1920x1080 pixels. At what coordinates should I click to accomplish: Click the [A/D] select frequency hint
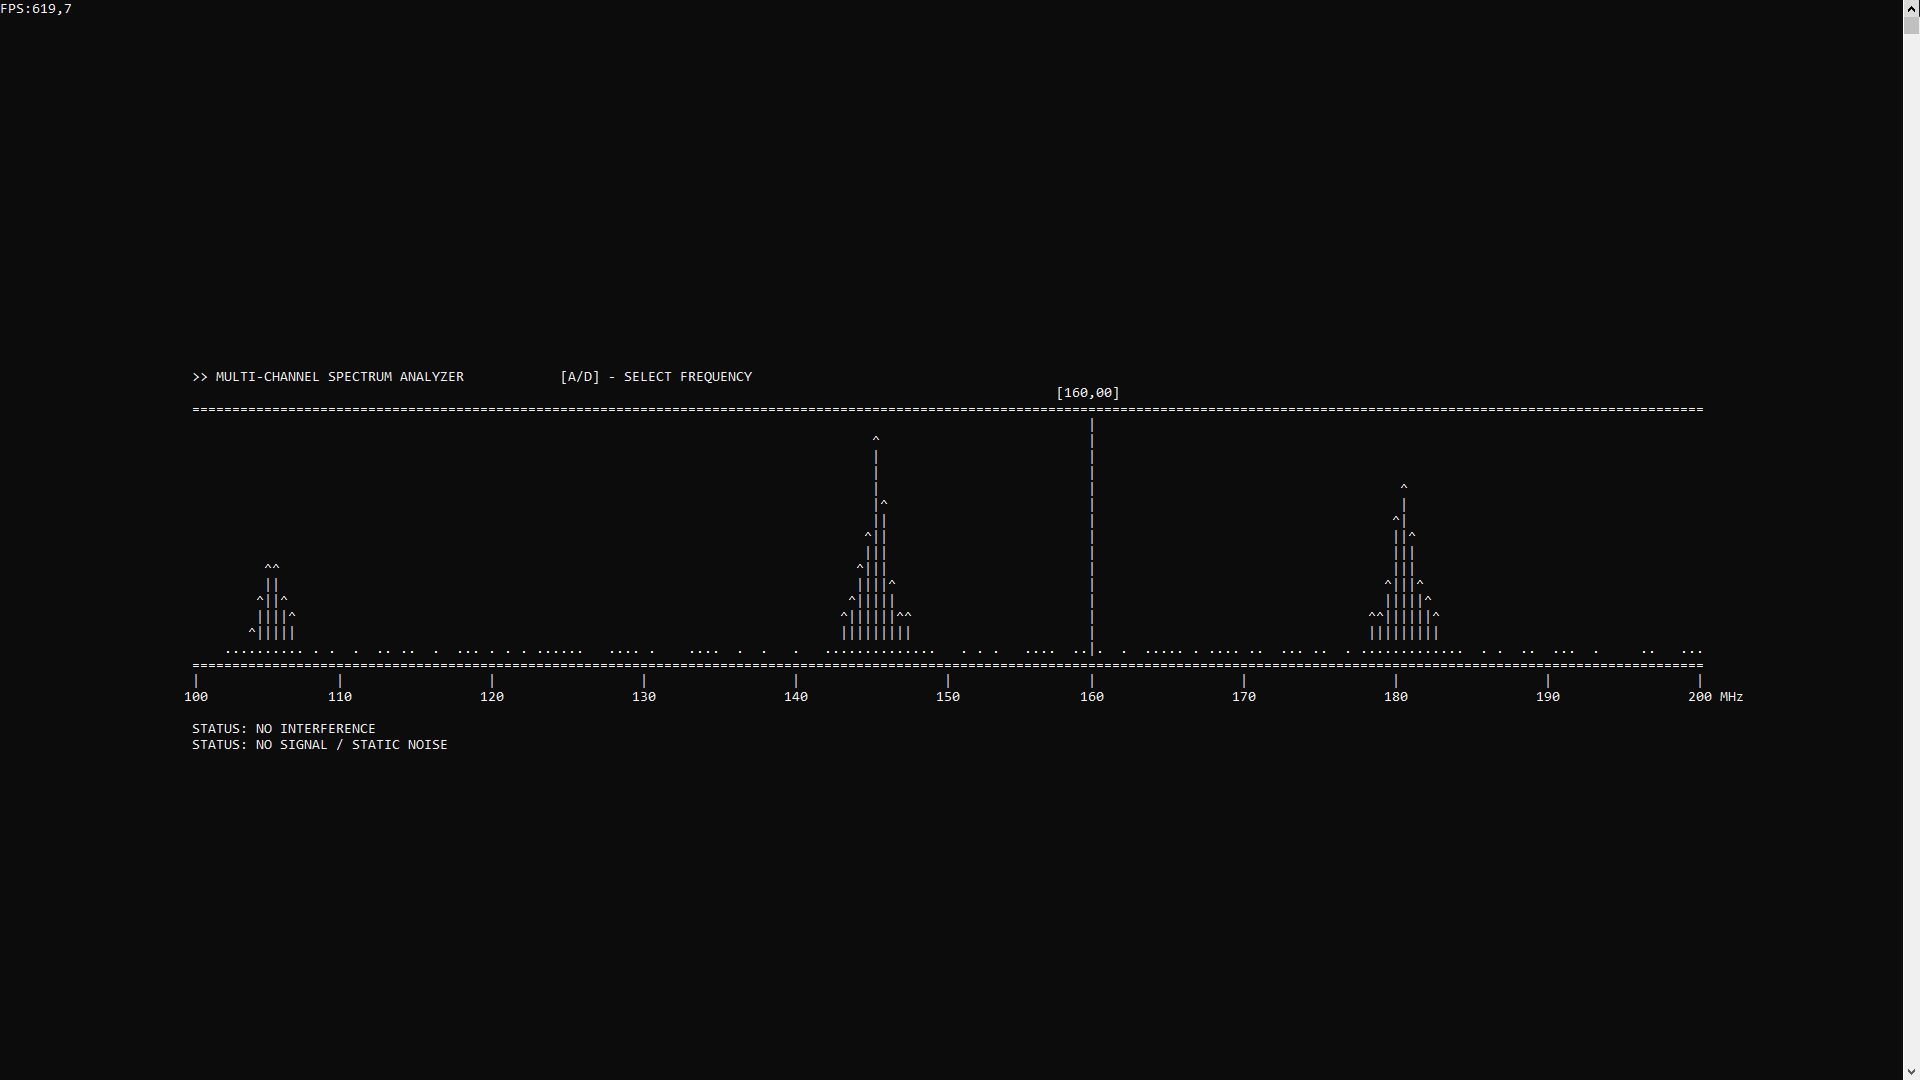point(656,377)
